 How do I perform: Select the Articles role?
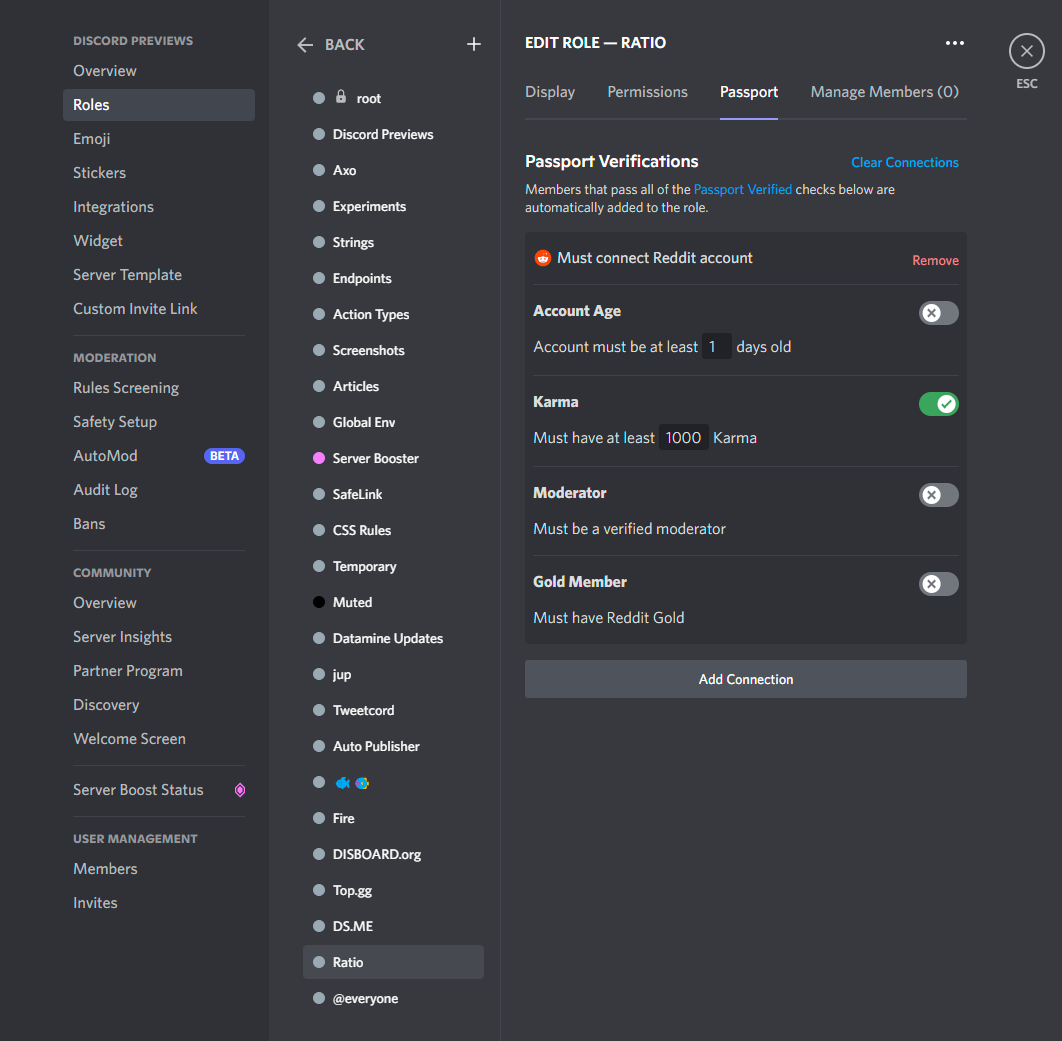pyautogui.click(x=393, y=386)
